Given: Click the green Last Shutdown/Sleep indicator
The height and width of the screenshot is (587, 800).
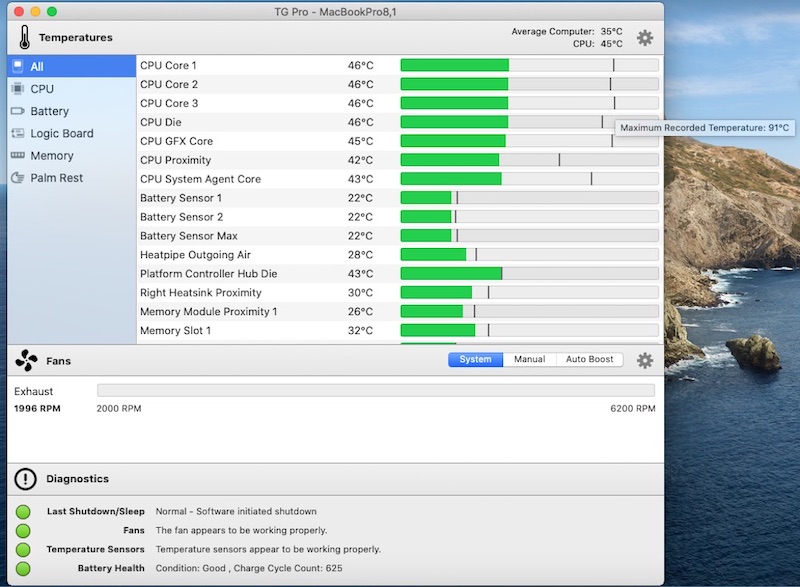Looking at the screenshot, I should pos(23,511).
